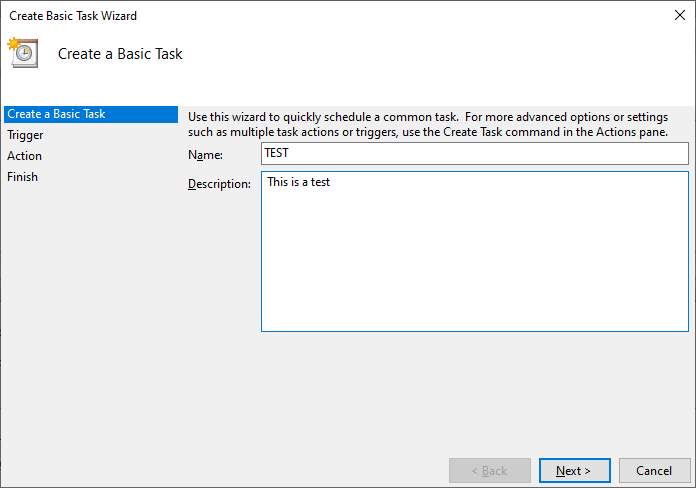Click the 'This is a test' description text
The height and width of the screenshot is (488, 696).
pyautogui.click(x=298, y=182)
